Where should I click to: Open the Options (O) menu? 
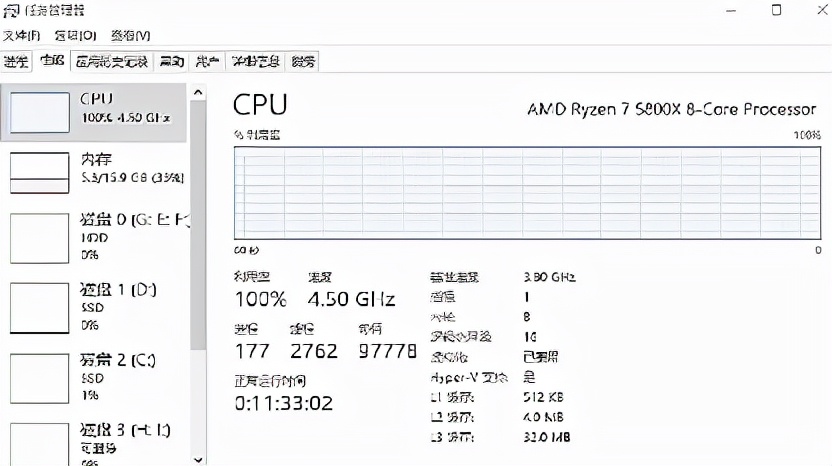point(75,36)
